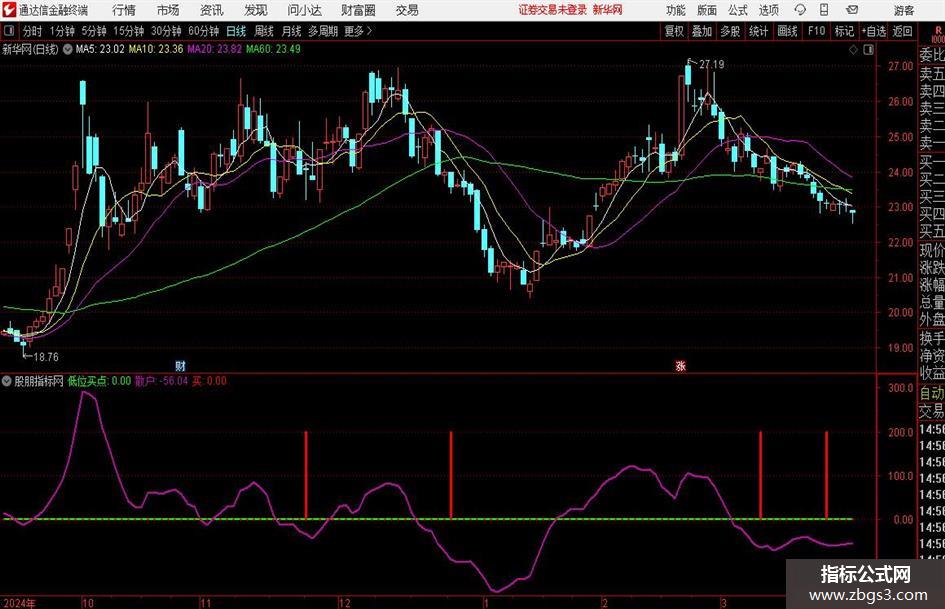Open F10 company information
This screenshot has width=945, height=609.
(x=816, y=31)
